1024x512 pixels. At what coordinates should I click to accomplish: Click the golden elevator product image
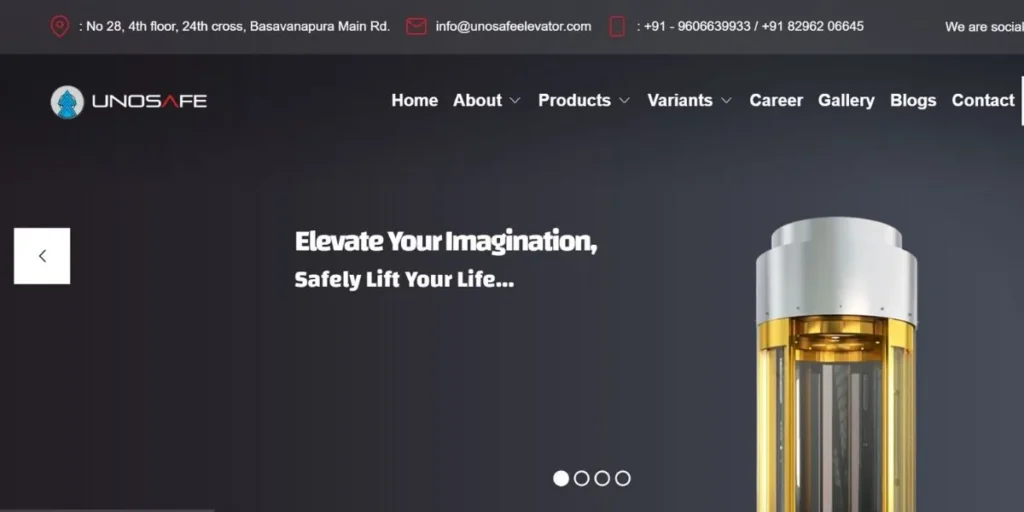tap(837, 364)
